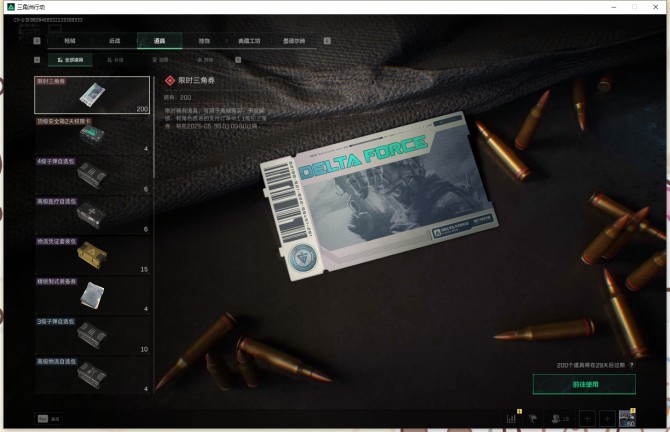
Task: Open the friends list icon
Action: 560,419
